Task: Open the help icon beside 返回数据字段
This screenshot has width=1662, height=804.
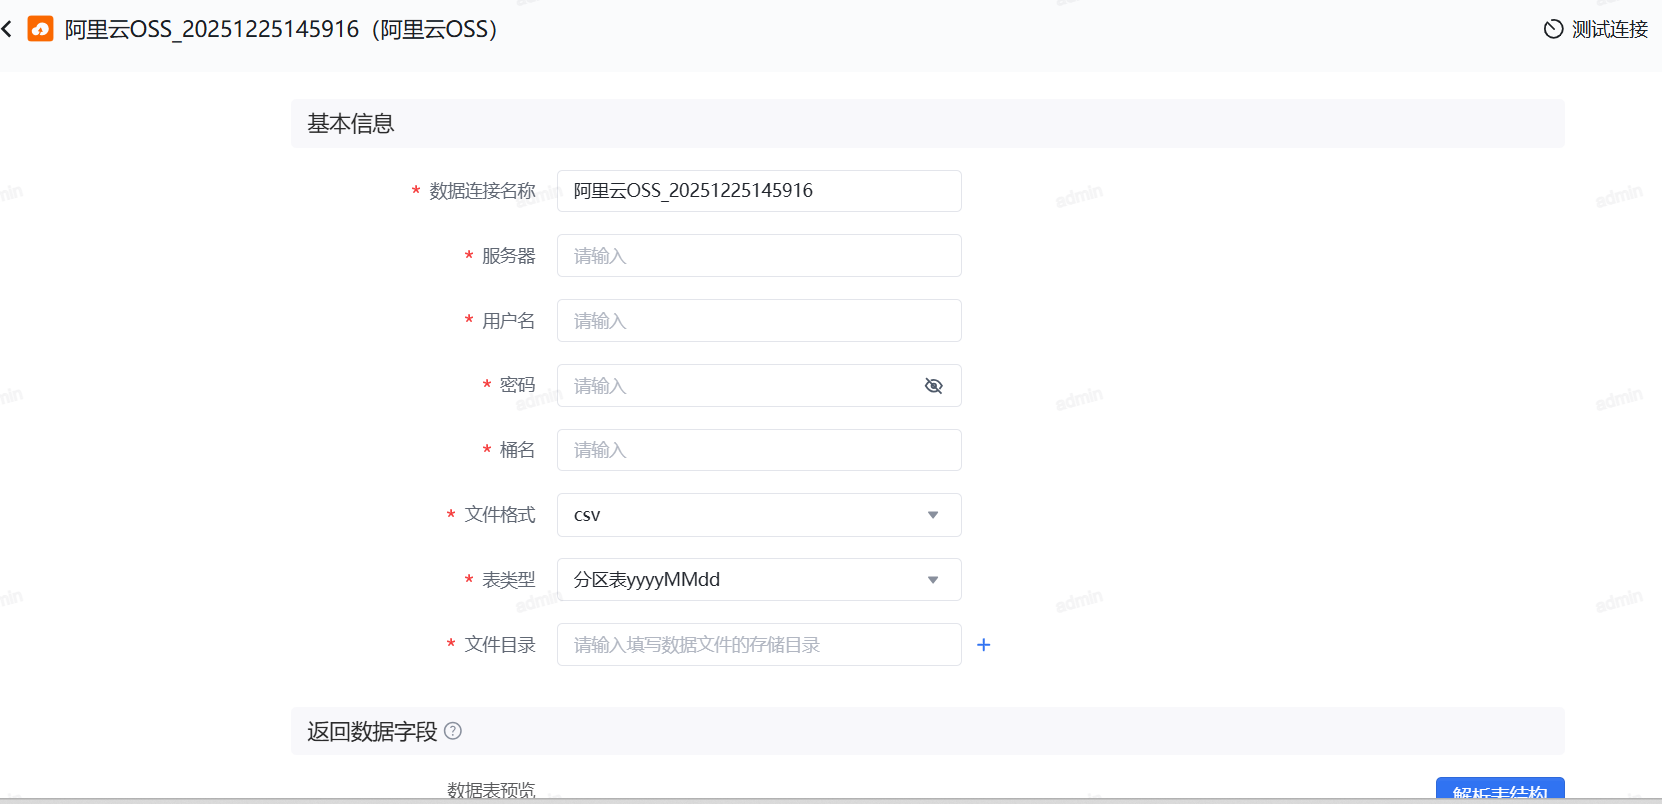Action: point(453,731)
